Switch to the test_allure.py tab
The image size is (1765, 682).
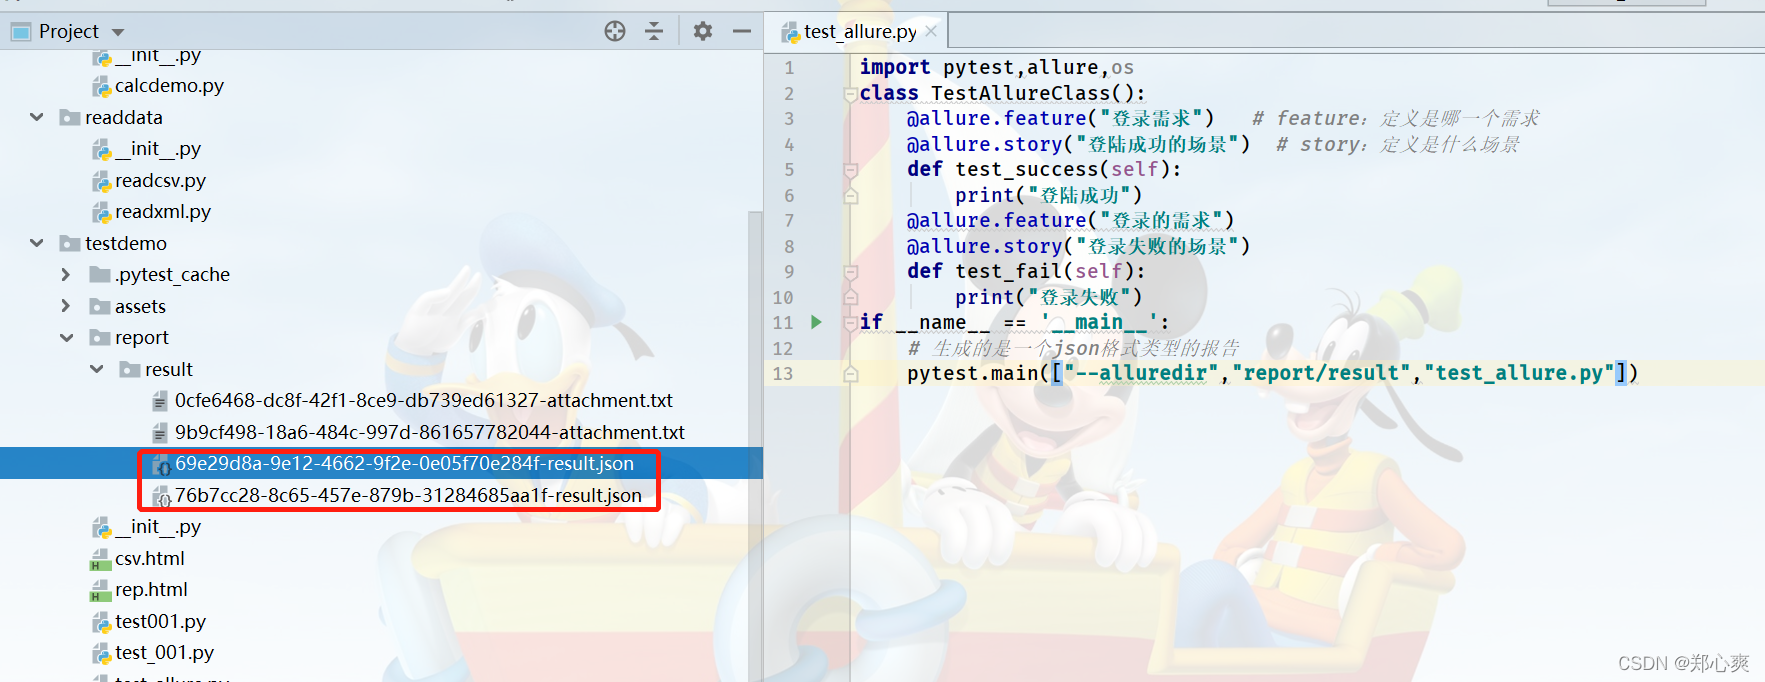[x=860, y=32]
